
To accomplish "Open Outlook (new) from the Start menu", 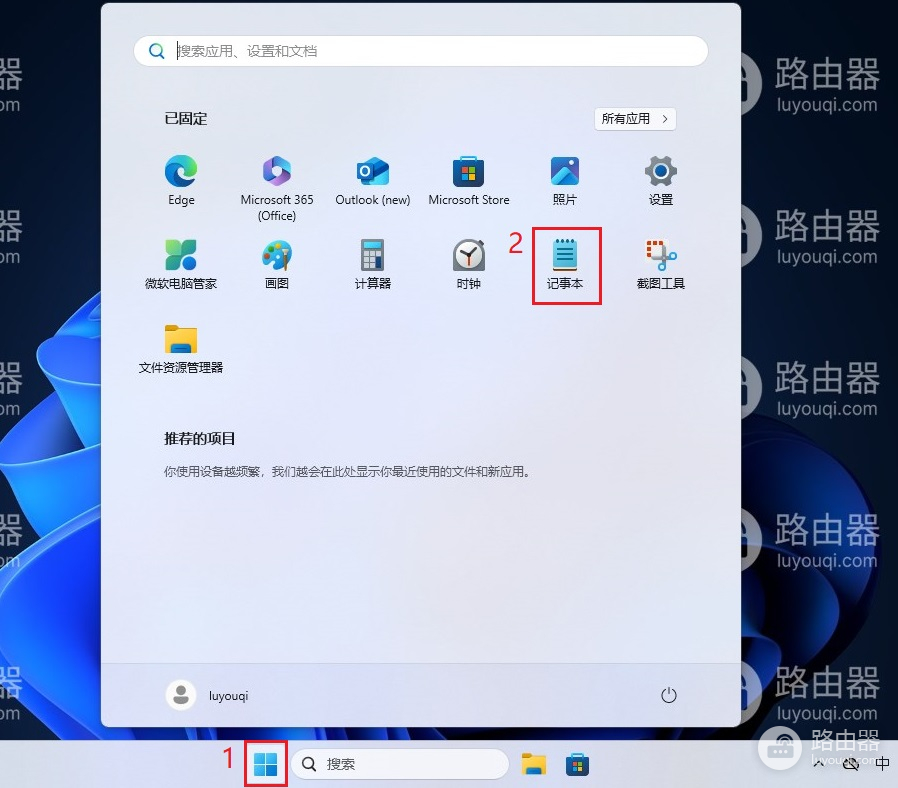I will [373, 180].
